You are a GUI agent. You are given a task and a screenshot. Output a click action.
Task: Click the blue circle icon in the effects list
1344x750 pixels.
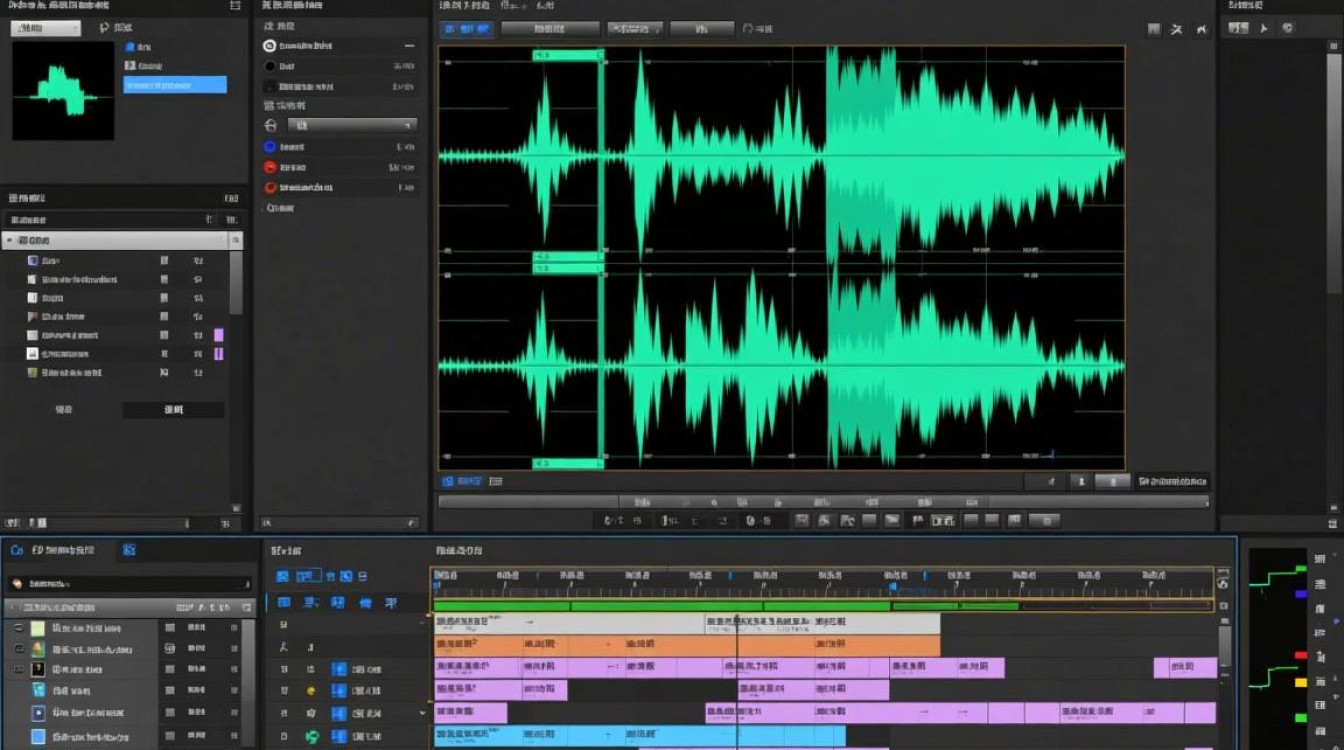point(269,146)
